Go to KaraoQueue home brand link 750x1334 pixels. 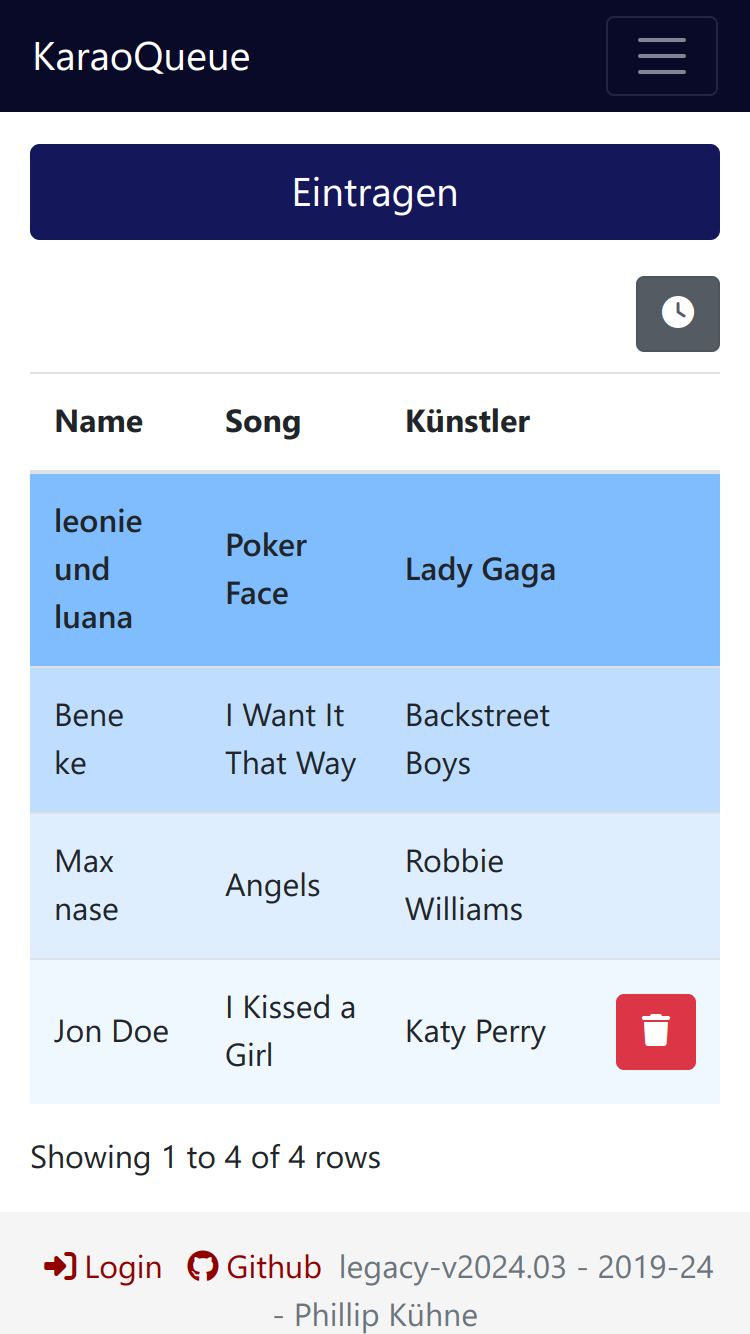click(x=141, y=57)
